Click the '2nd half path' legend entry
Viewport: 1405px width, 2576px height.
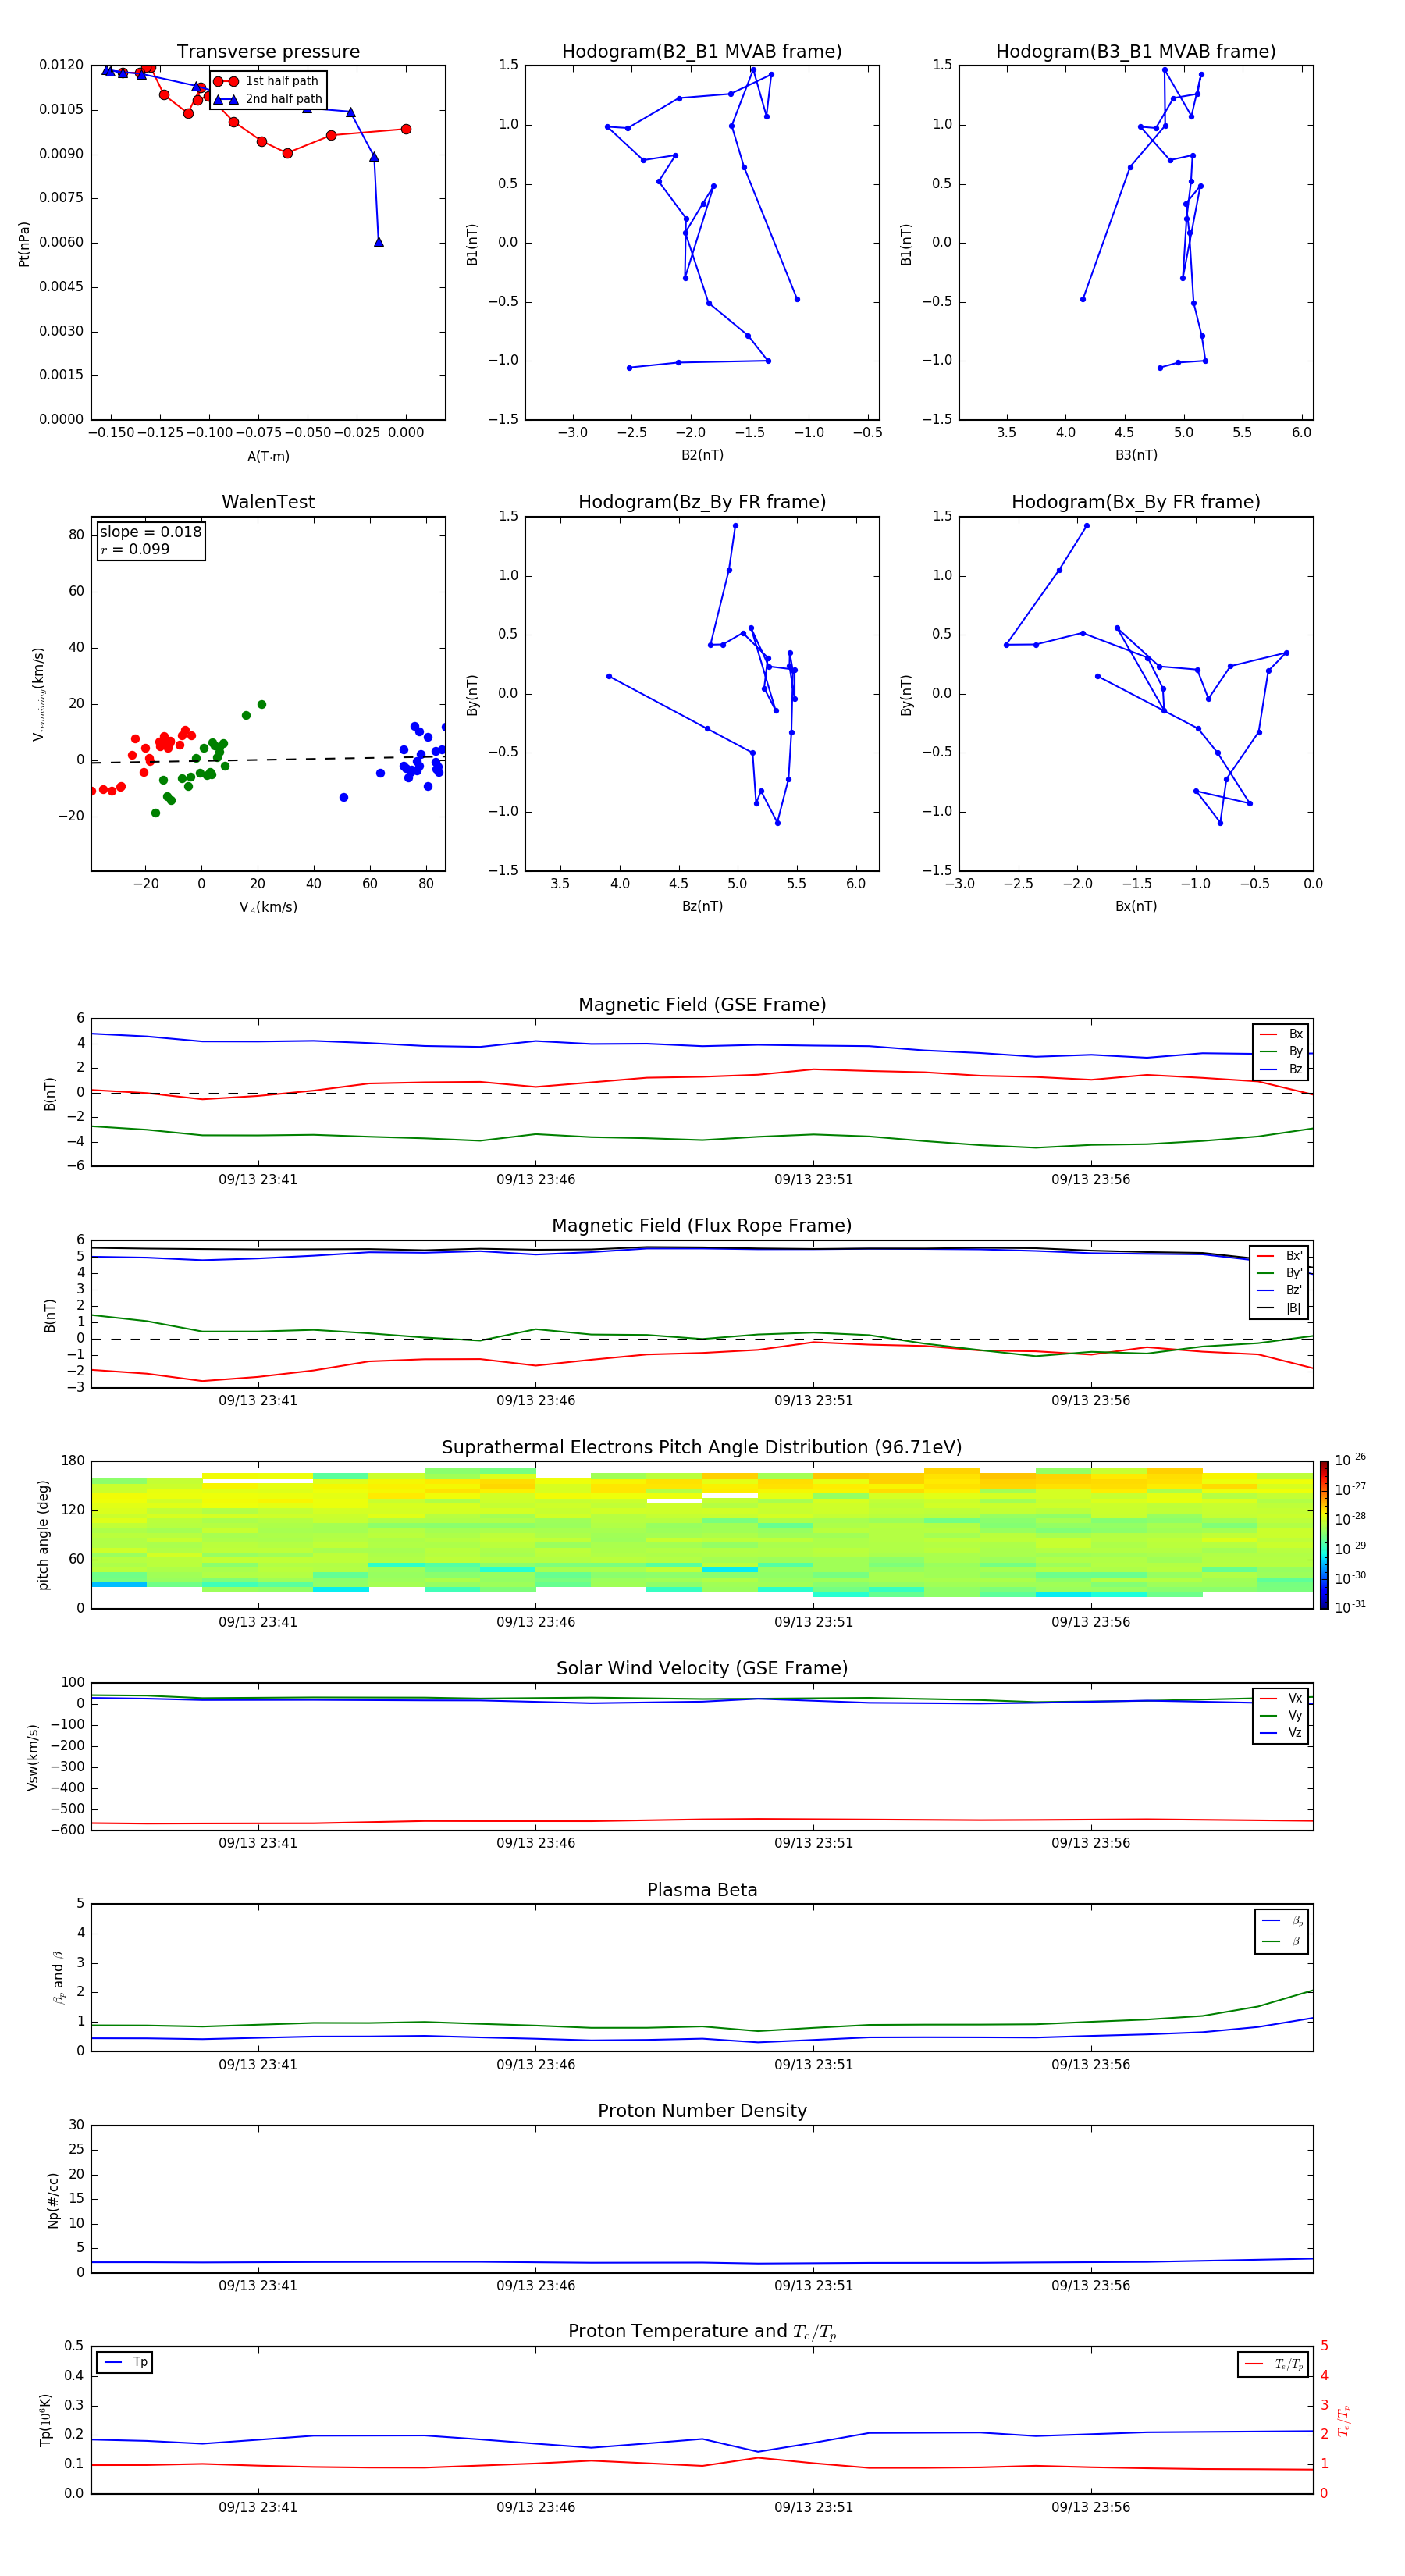point(268,99)
